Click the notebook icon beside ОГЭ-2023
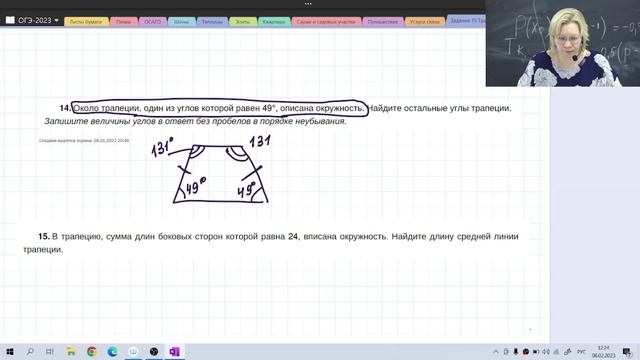Image resolution: width=640 pixels, height=360 pixels. 10,20
